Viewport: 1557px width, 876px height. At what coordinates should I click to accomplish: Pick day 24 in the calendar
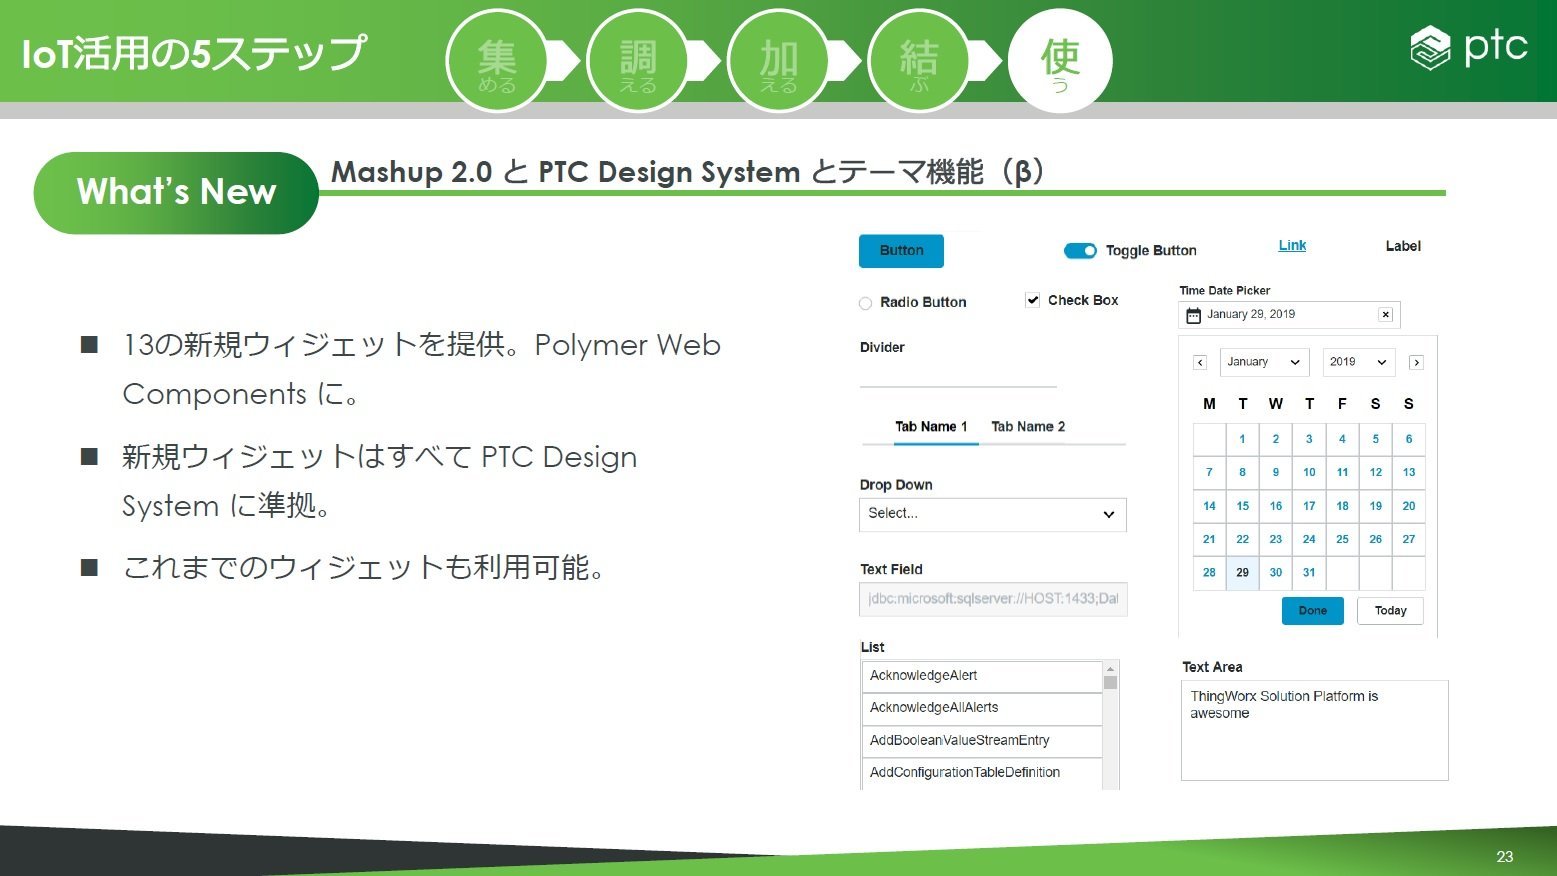(1309, 539)
